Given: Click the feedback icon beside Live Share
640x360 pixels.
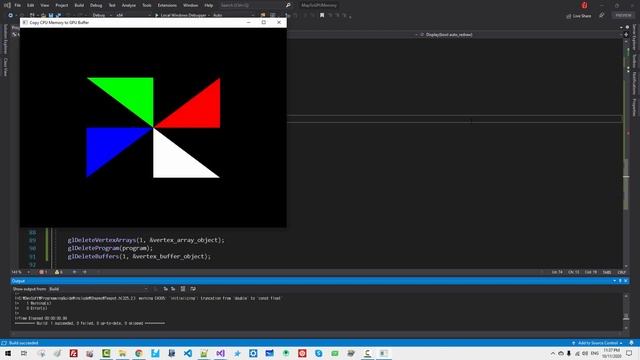Looking at the screenshot, I should 602,15.
